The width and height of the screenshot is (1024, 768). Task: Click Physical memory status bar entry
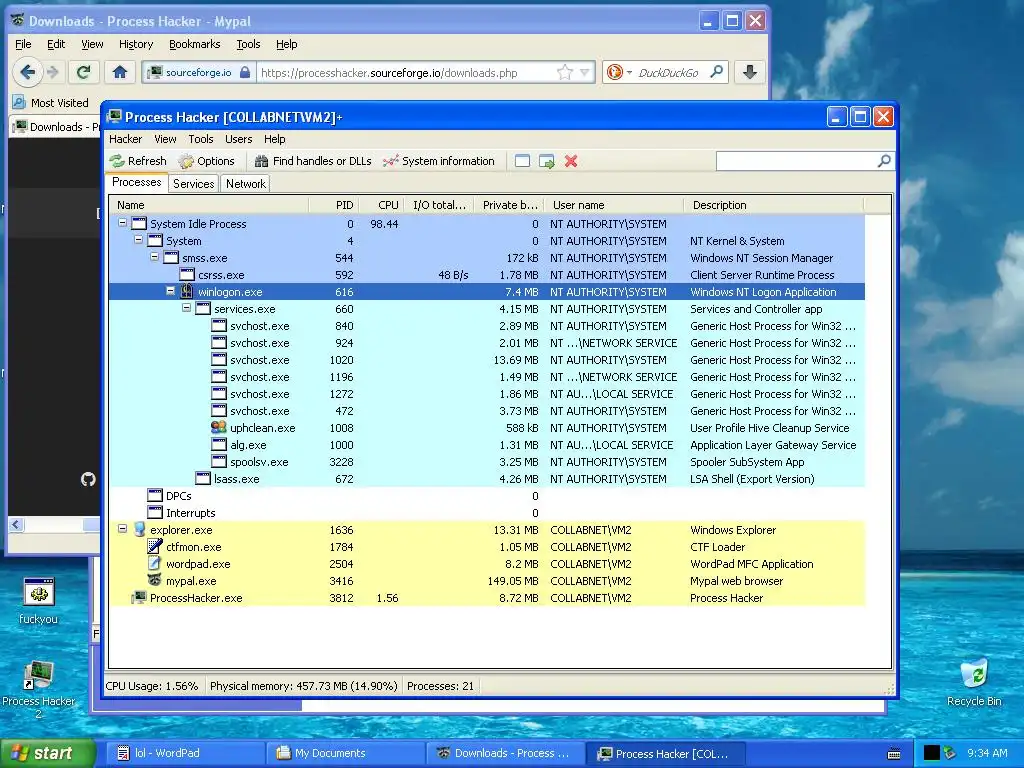click(x=303, y=686)
